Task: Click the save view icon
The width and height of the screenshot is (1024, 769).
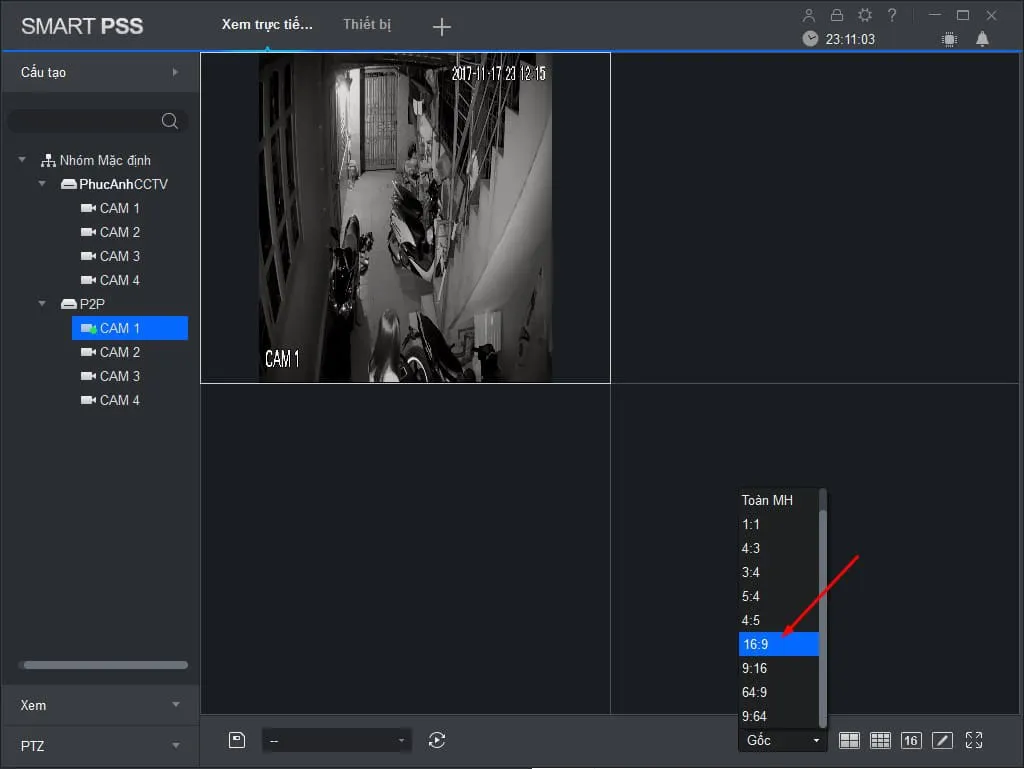Action: click(237, 740)
